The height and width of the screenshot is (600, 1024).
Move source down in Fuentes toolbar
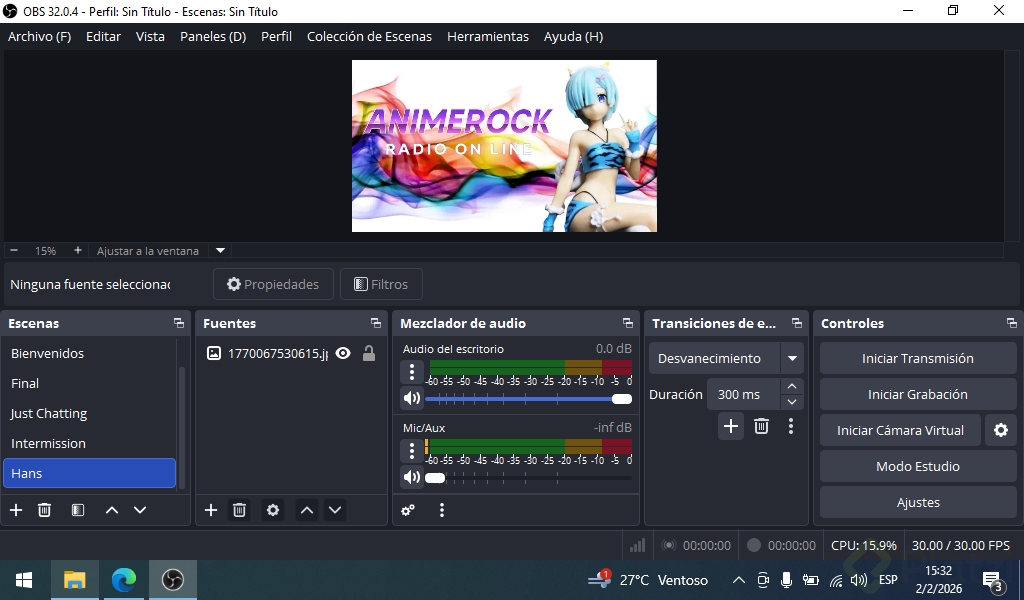[x=335, y=510]
